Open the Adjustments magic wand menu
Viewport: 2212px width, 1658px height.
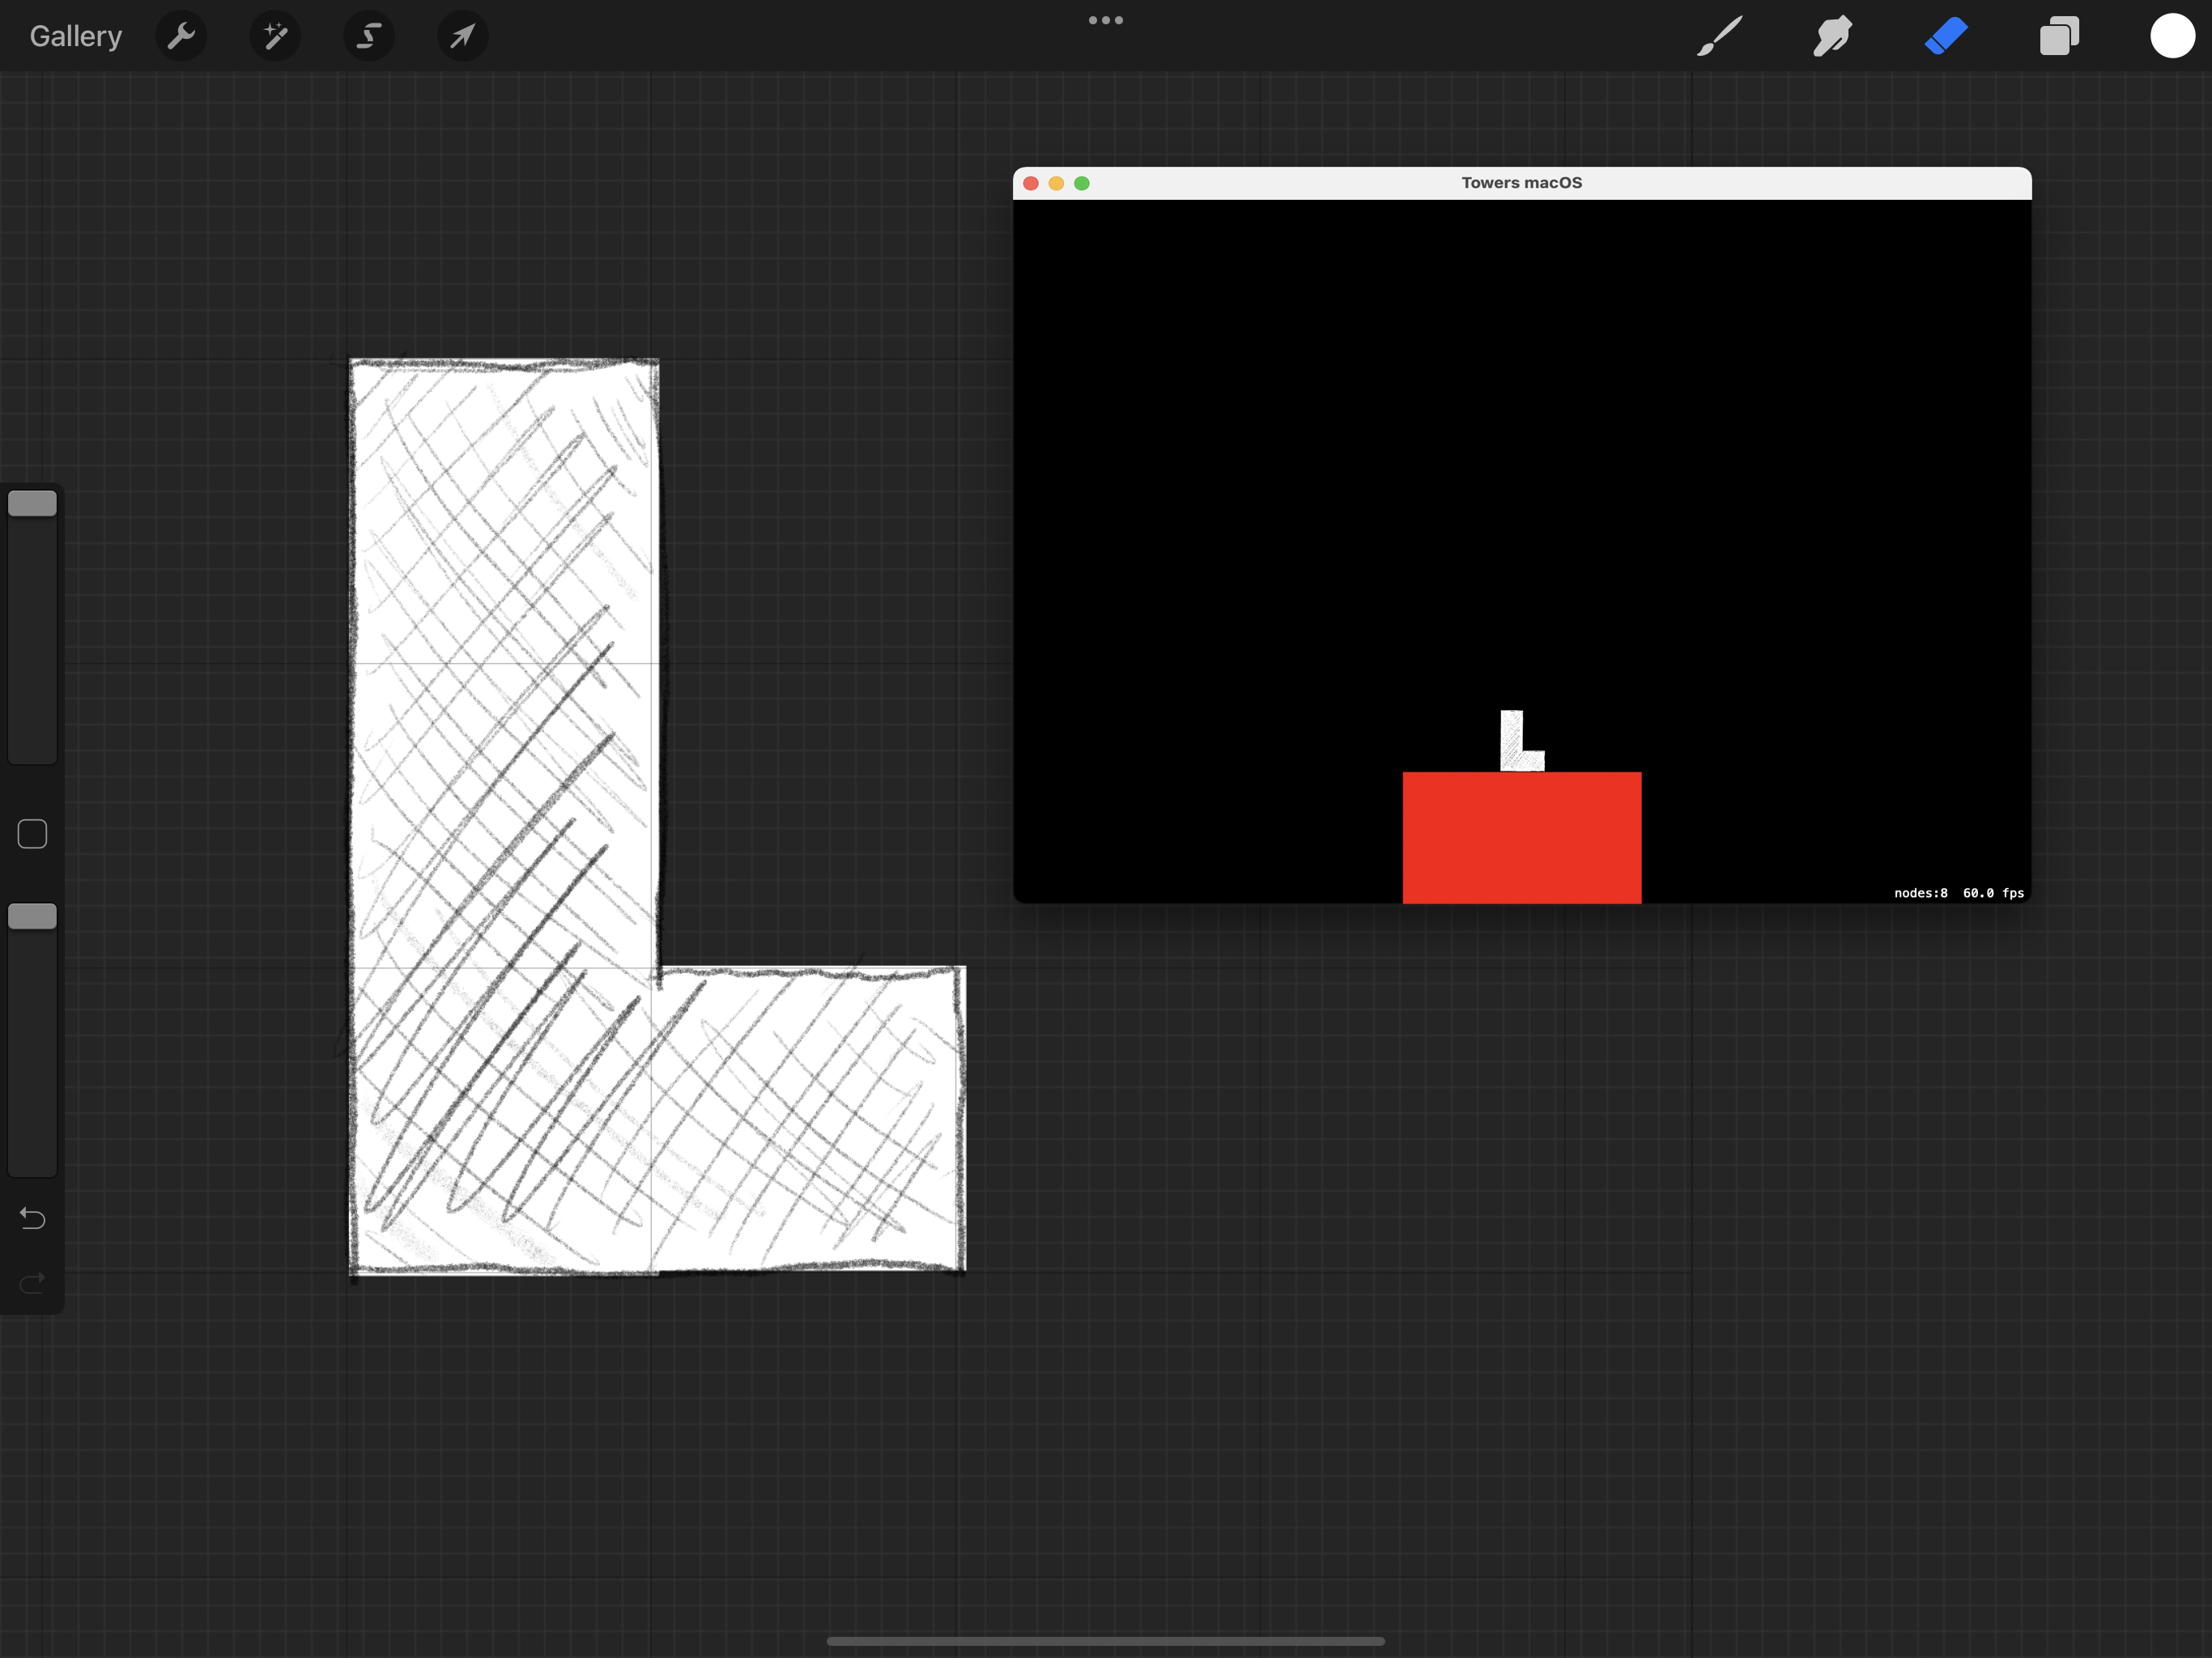click(x=275, y=36)
